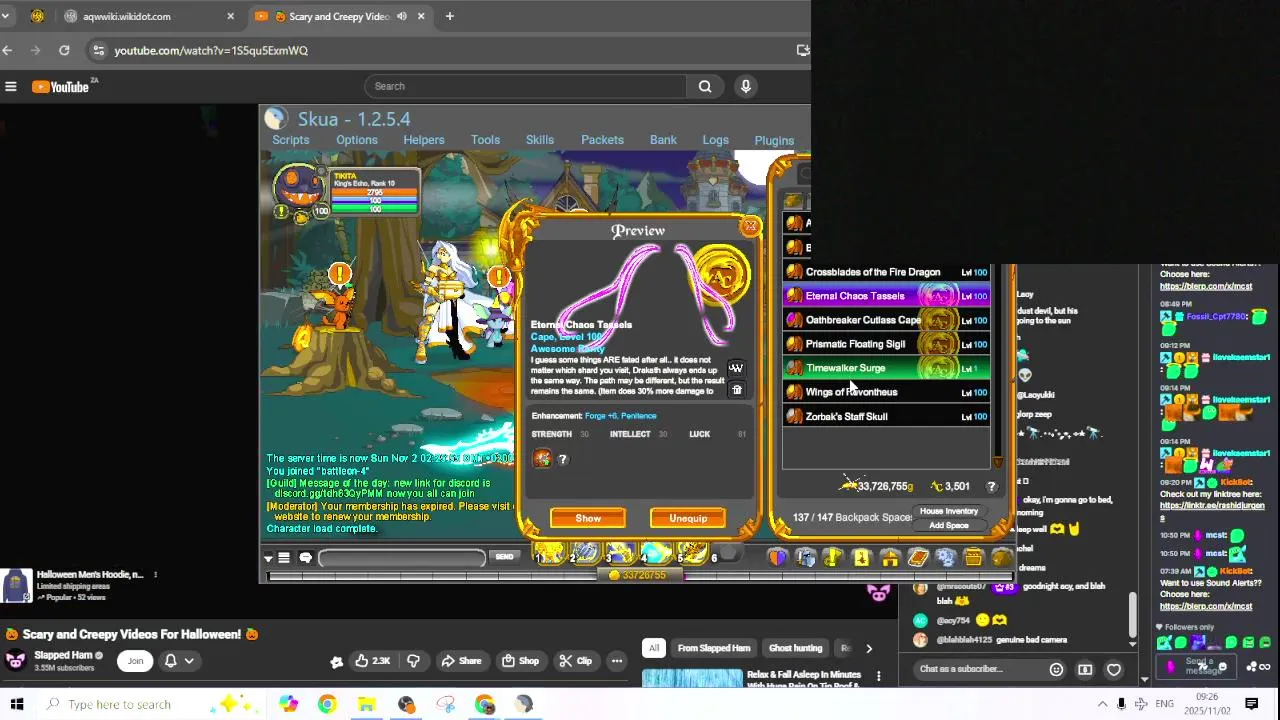
Task: Open the game chat channel dropdown arrow
Action: [268, 558]
